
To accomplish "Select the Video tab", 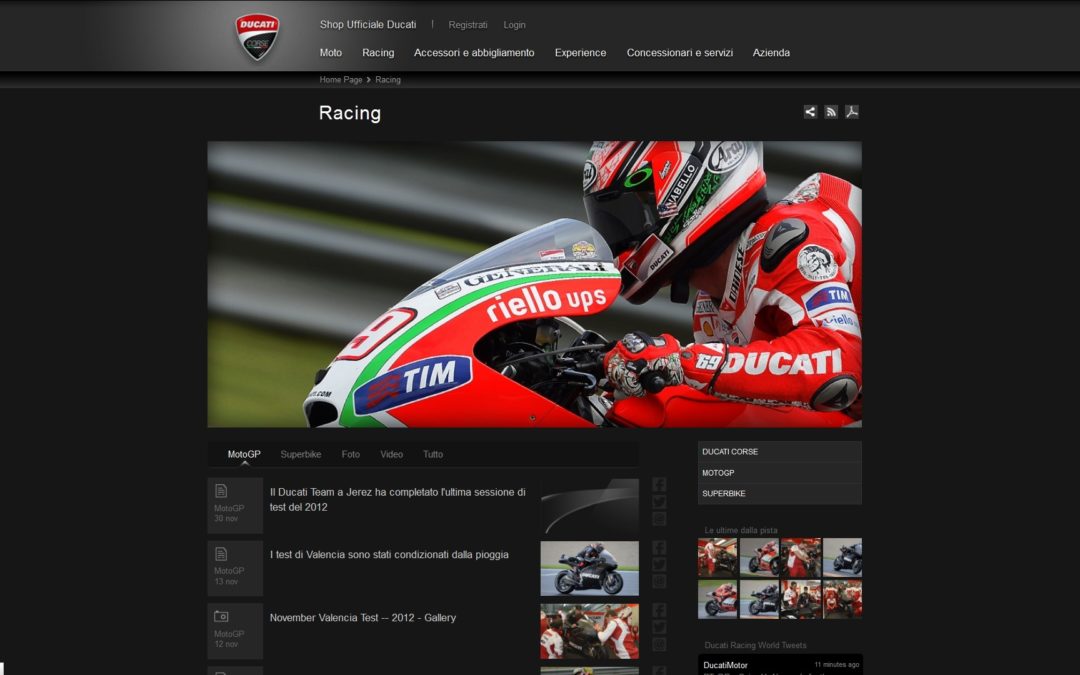I will point(391,454).
